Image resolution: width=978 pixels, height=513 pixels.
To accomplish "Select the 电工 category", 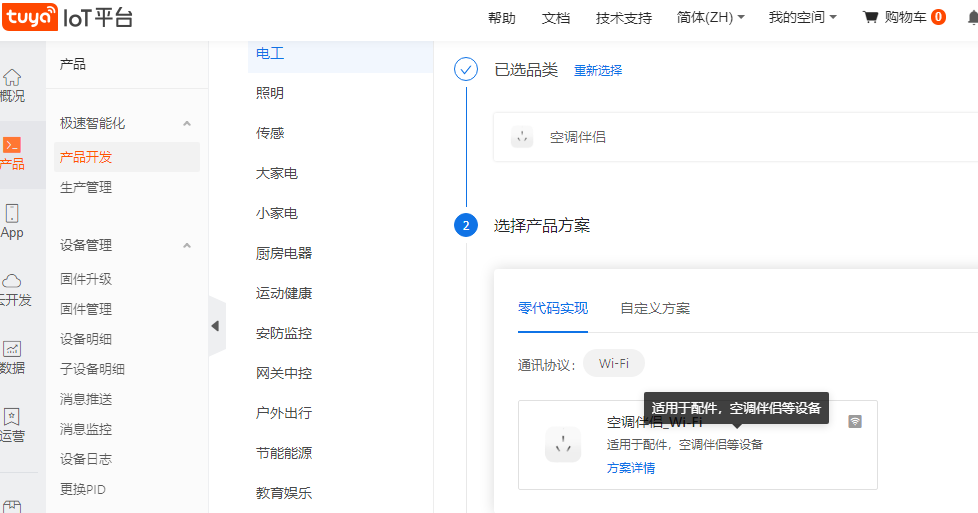I will [341, 54].
